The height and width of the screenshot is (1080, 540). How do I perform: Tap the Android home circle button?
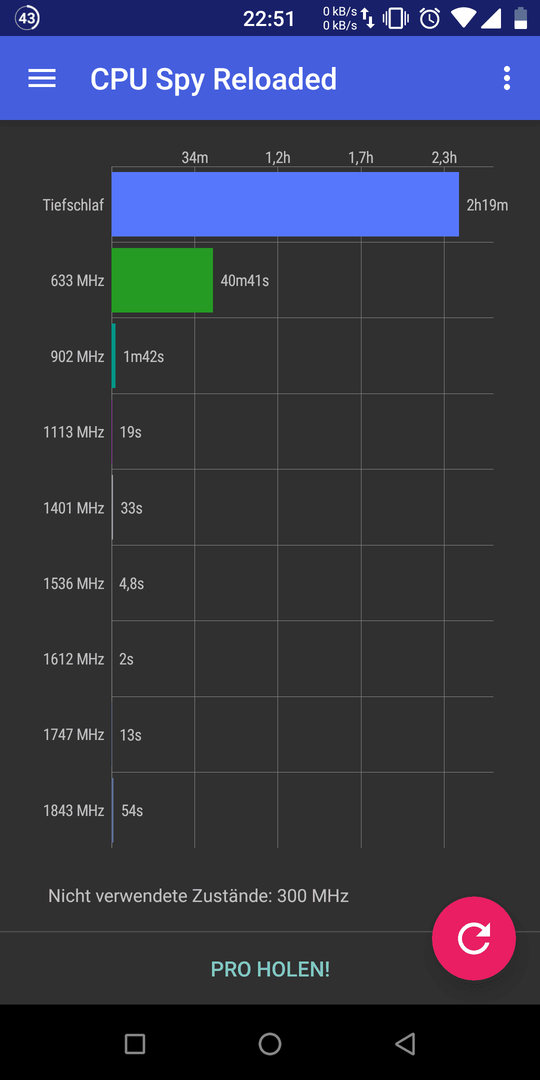[270, 1043]
